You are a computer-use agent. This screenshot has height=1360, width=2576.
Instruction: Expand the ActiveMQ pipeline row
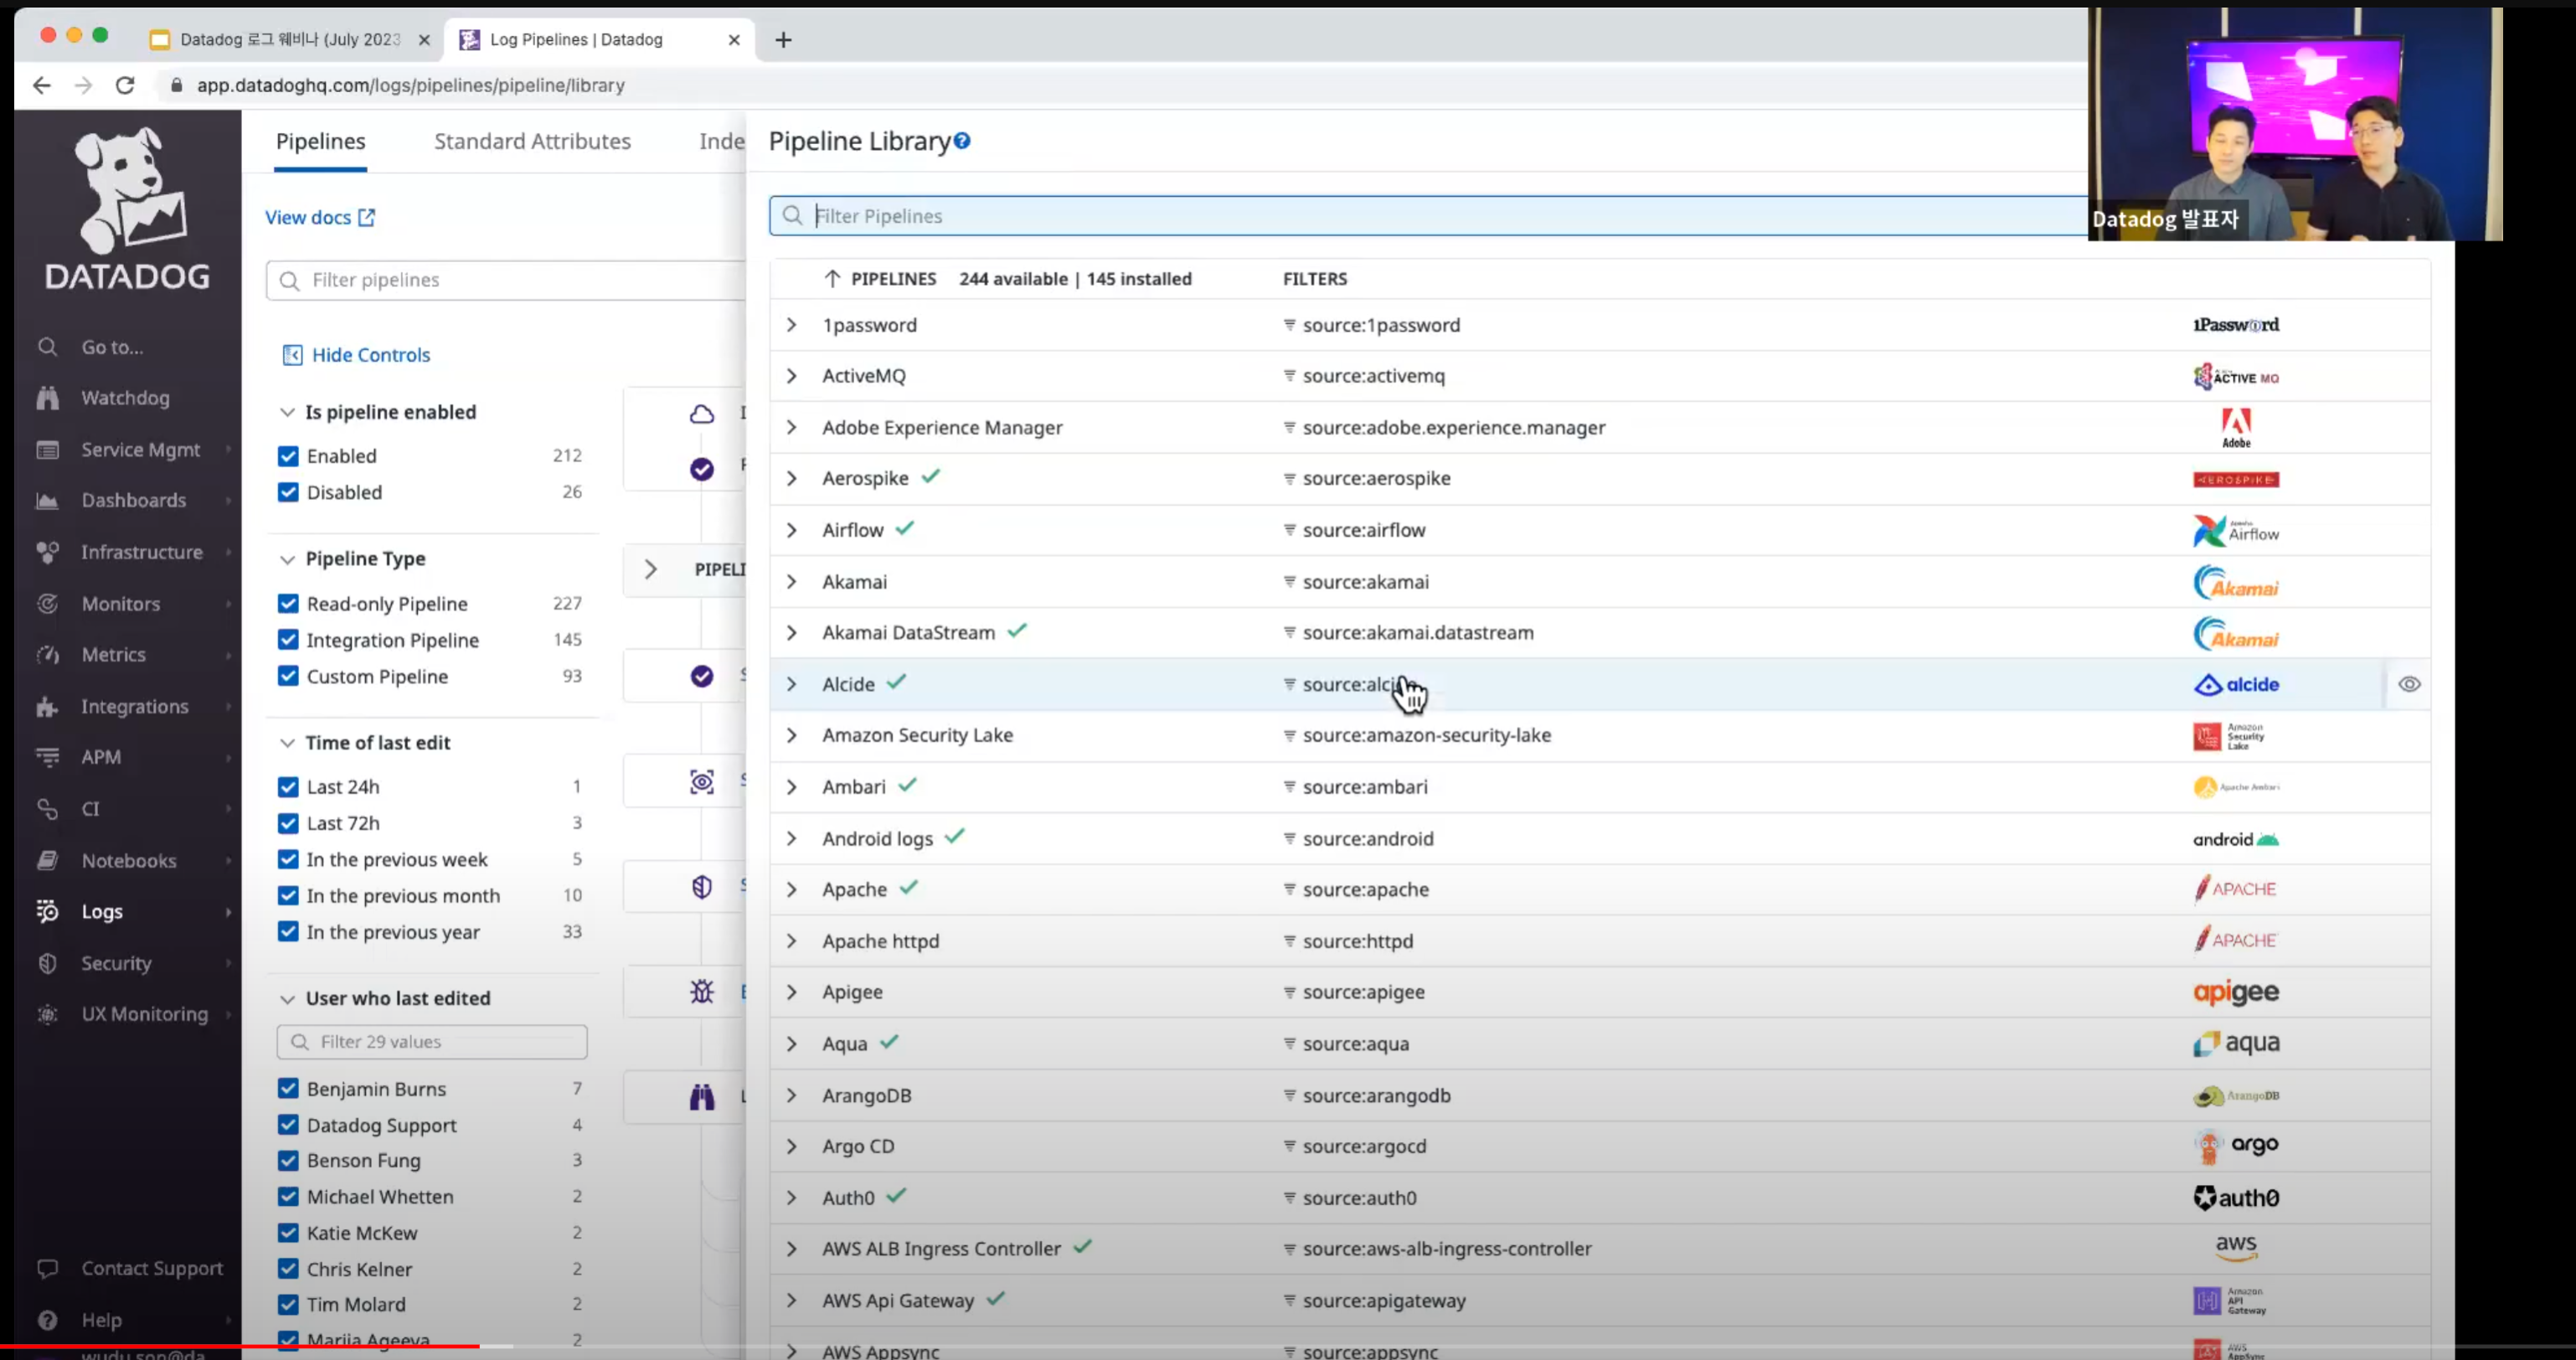click(x=791, y=376)
